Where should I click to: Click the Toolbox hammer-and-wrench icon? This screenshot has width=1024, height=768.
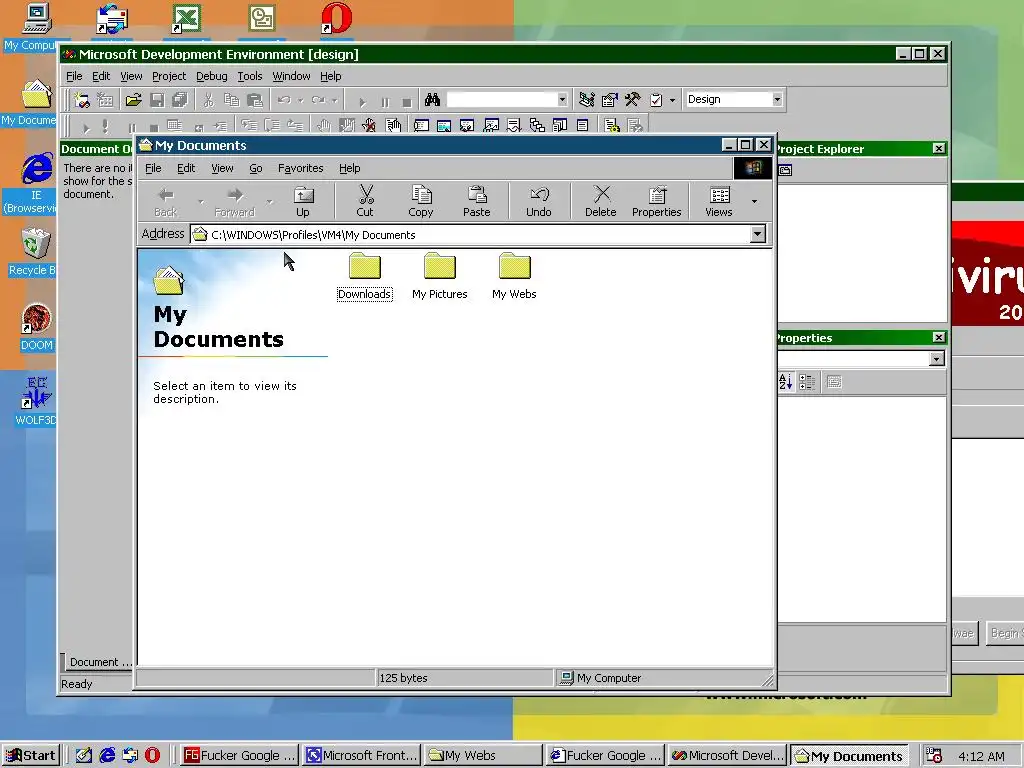click(x=632, y=100)
